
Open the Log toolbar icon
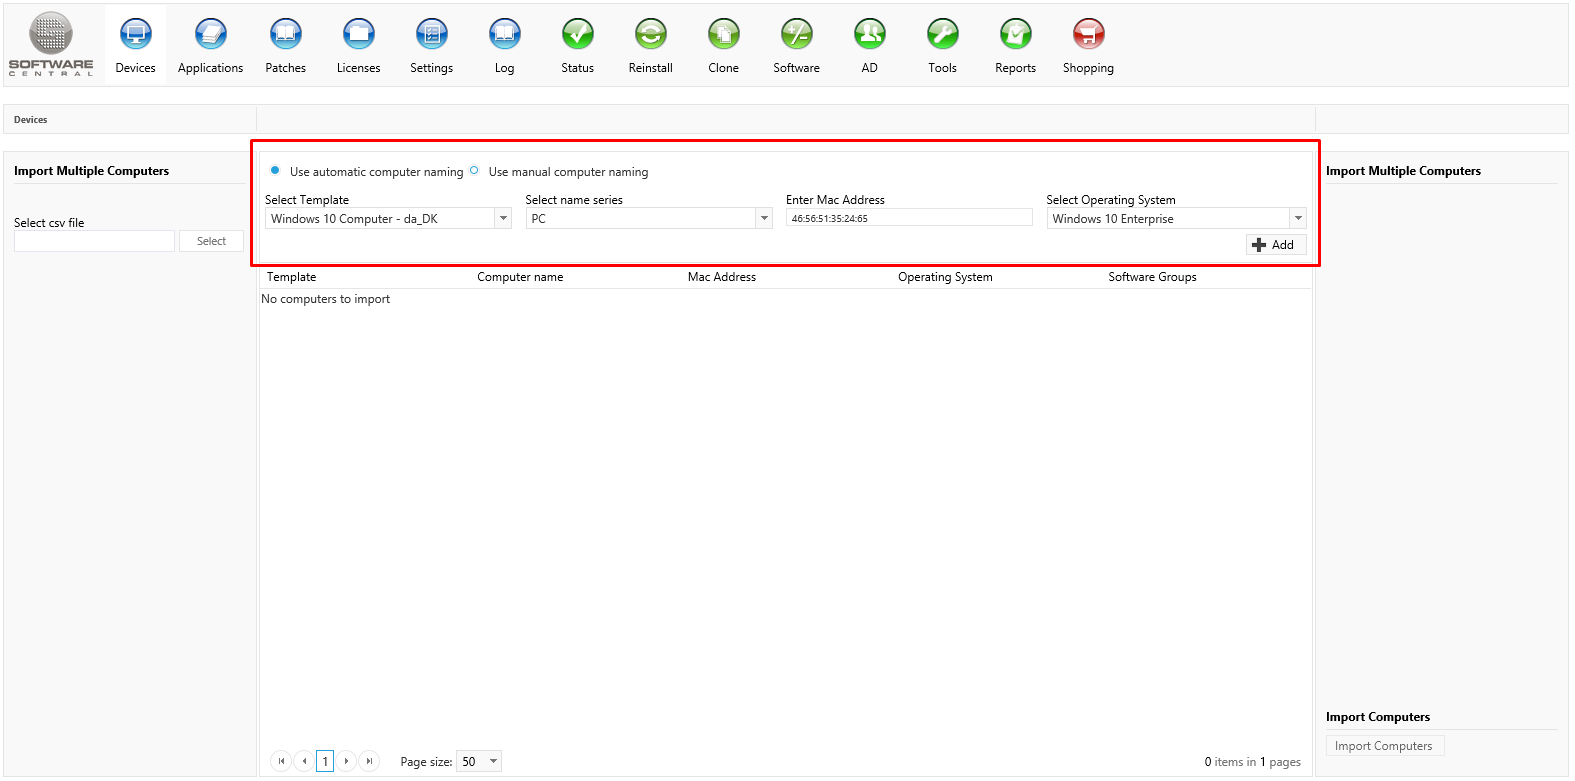tap(505, 35)
